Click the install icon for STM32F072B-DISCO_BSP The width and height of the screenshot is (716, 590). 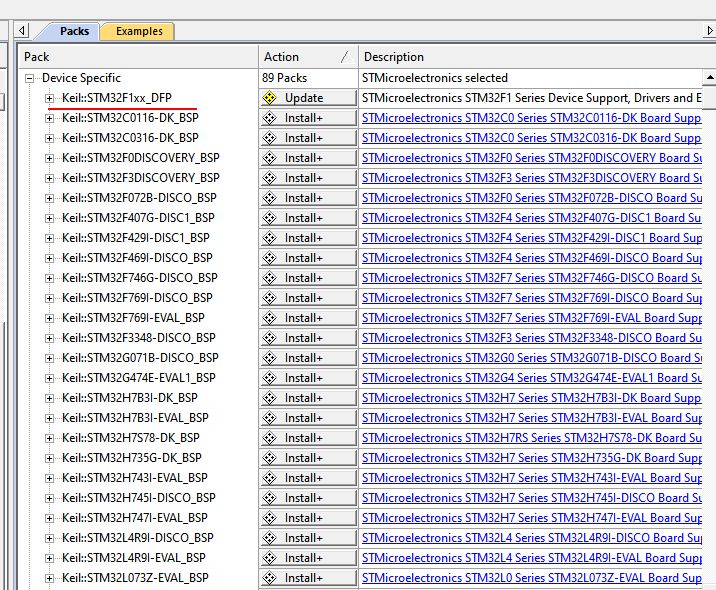coord(269,198)
